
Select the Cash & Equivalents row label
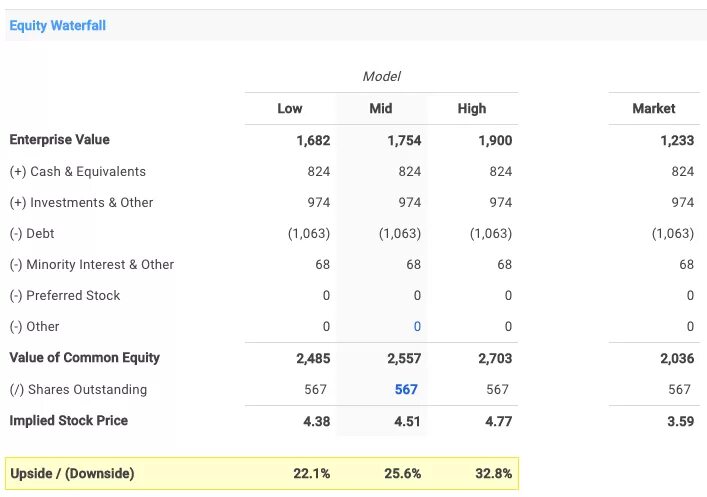pos(78,171)
